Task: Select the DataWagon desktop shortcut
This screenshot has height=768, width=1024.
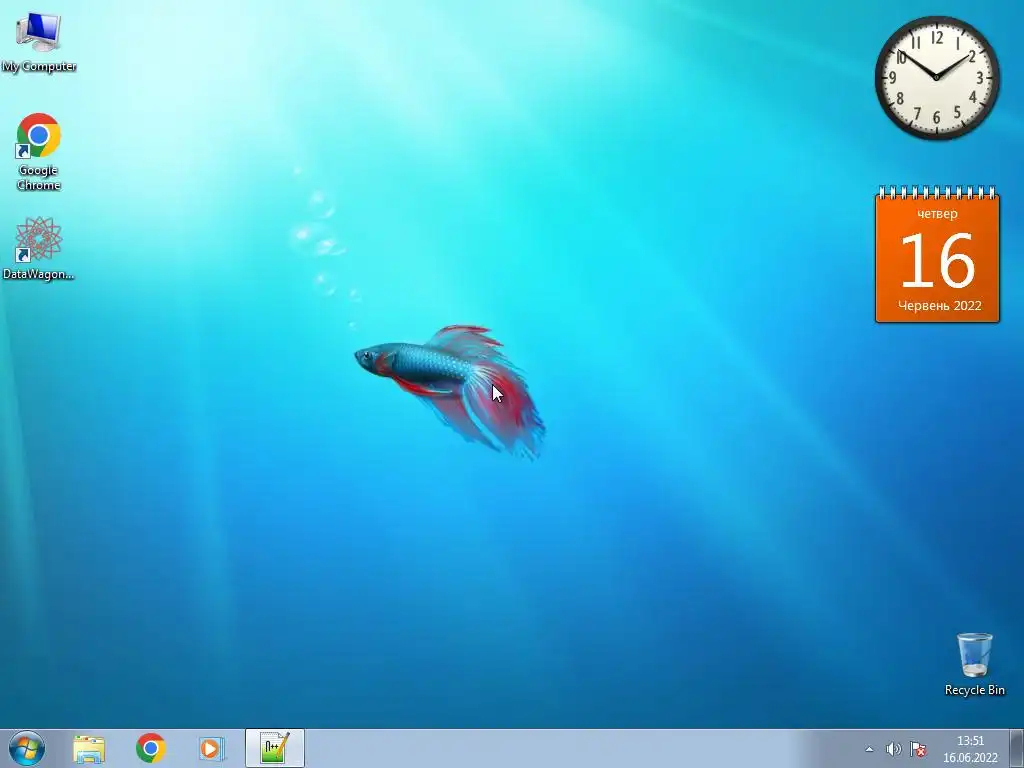Action: point(39,248)
